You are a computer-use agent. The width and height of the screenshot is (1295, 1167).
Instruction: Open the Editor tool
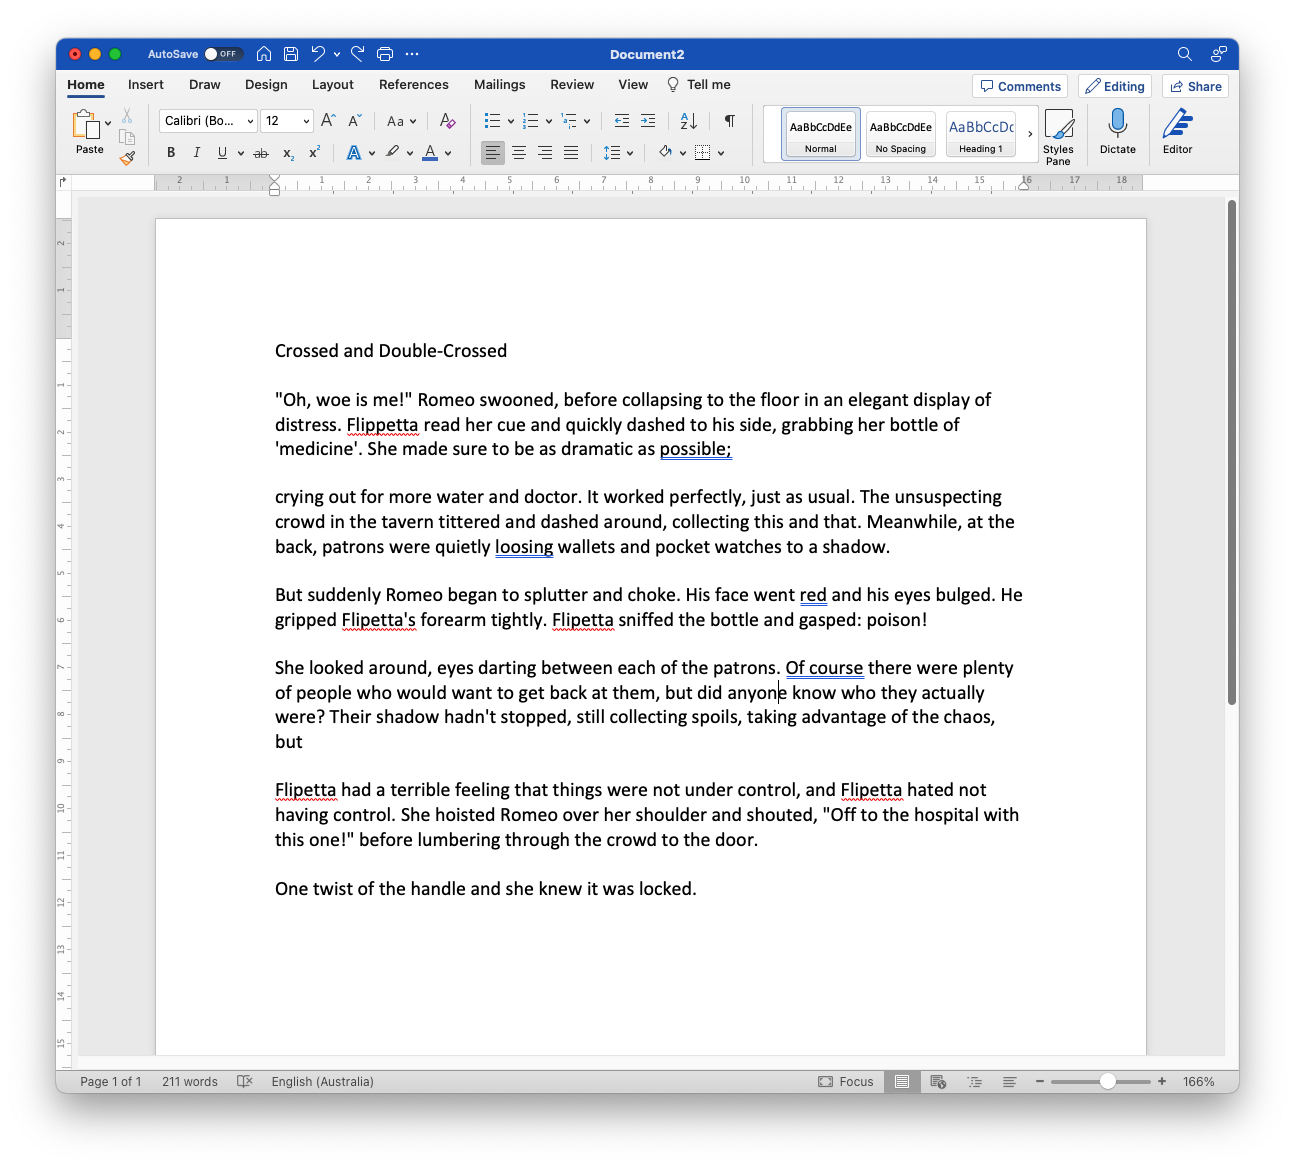coord(1177,131)
